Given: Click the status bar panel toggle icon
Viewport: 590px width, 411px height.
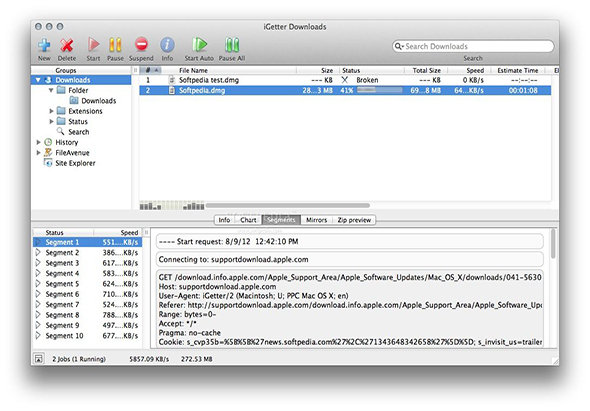Looking at the screenshot, I should pos(39,359).
